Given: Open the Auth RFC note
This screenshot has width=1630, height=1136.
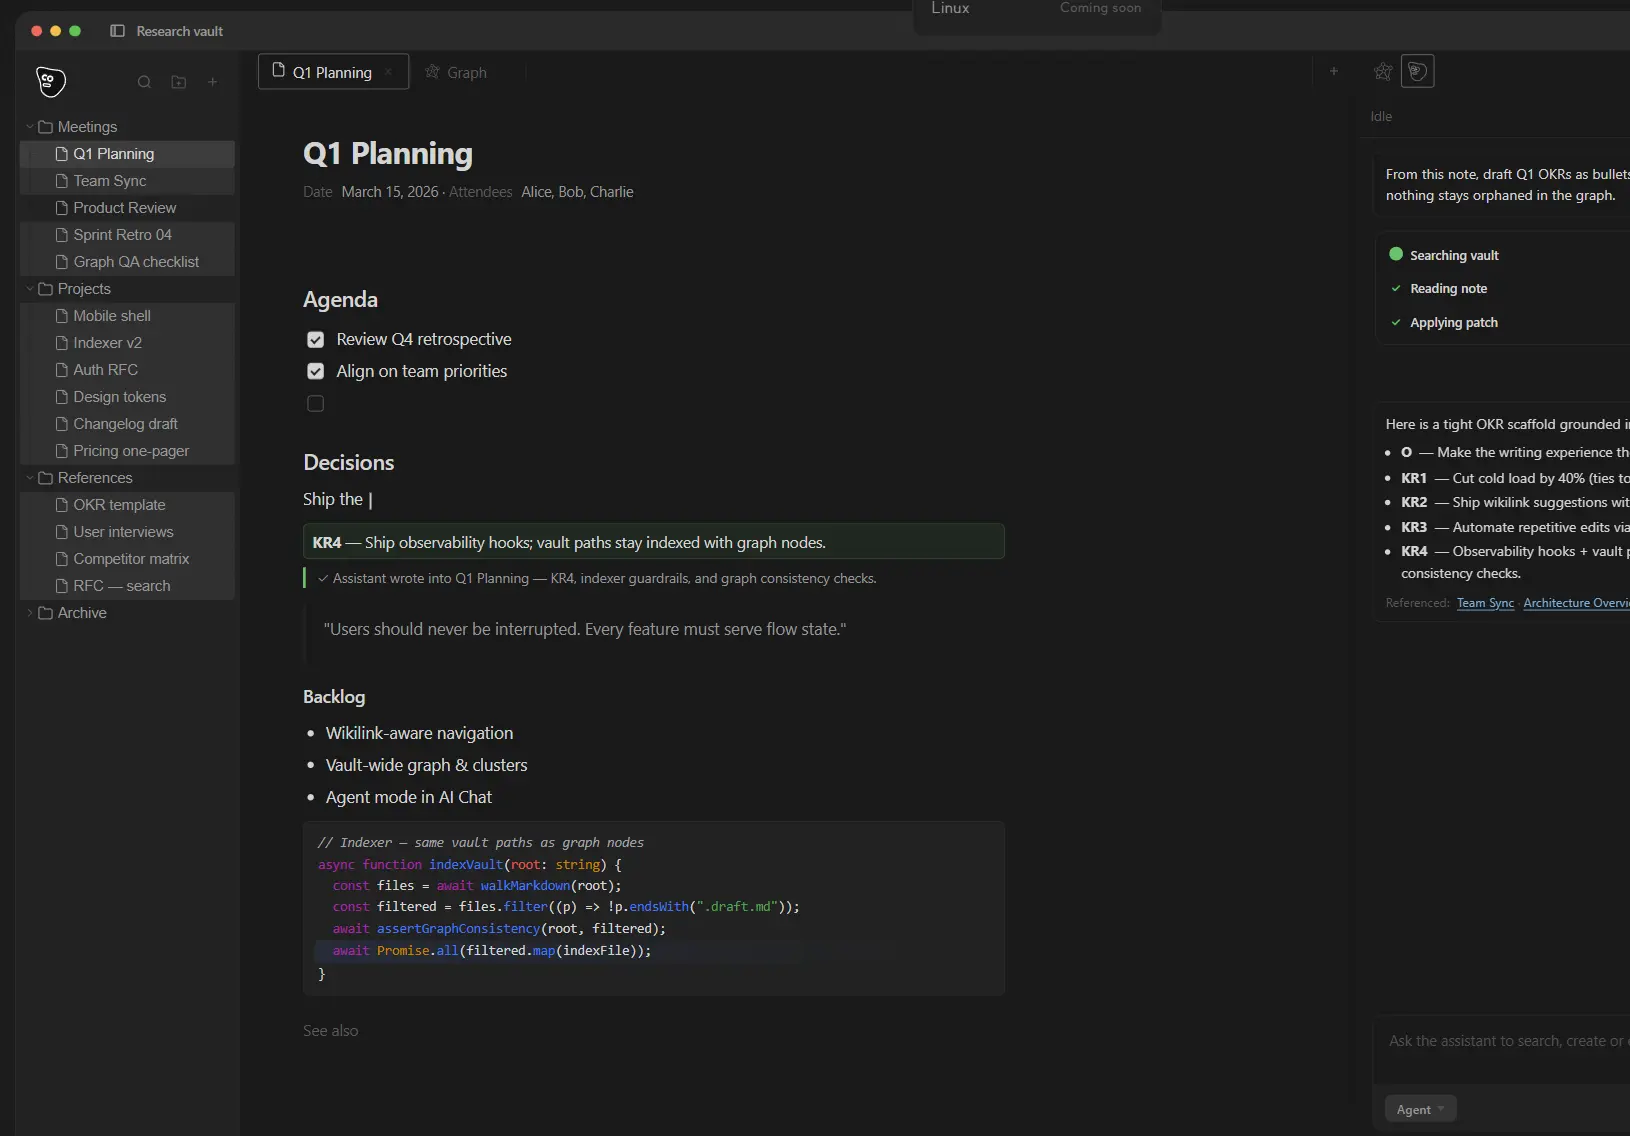Looking at the screenshot, I should [127, 370].
